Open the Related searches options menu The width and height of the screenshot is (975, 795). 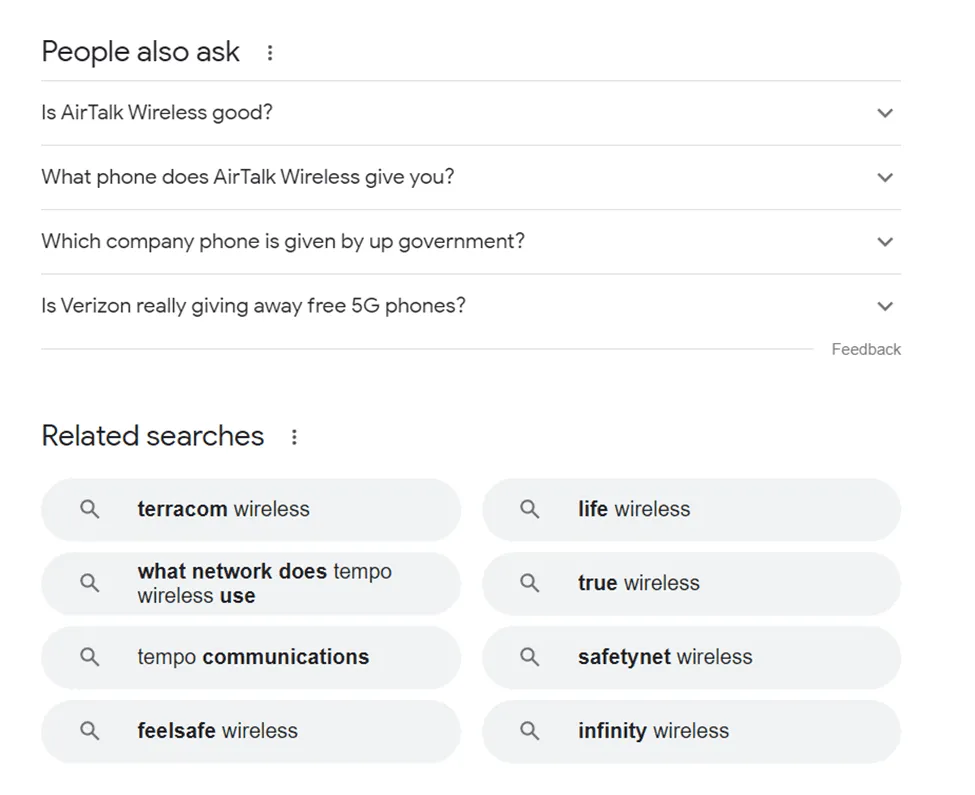point(294,437)
